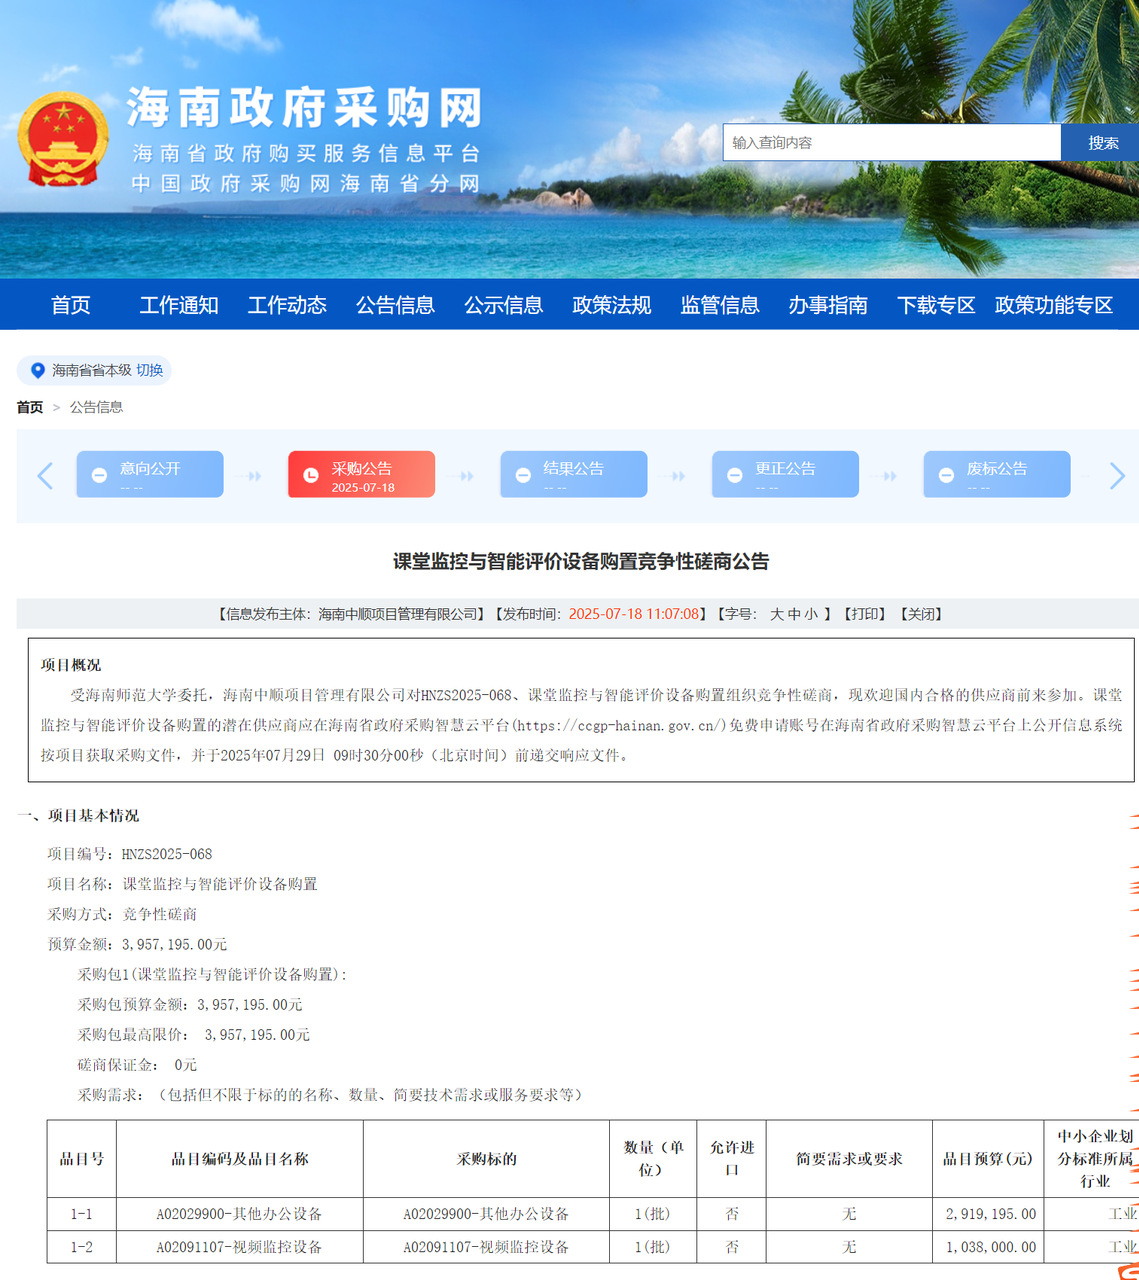Screen dimensions: 1139x1280
Task: Click the clock icon in 采购公告 step
Action: coord(311,476)
